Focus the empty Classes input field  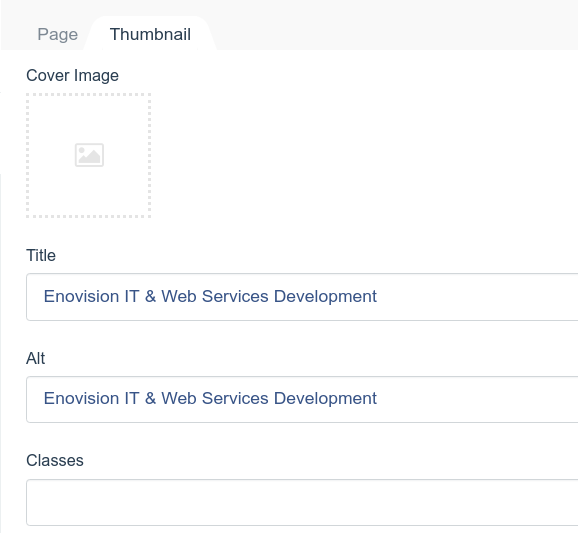coord(302,502)
